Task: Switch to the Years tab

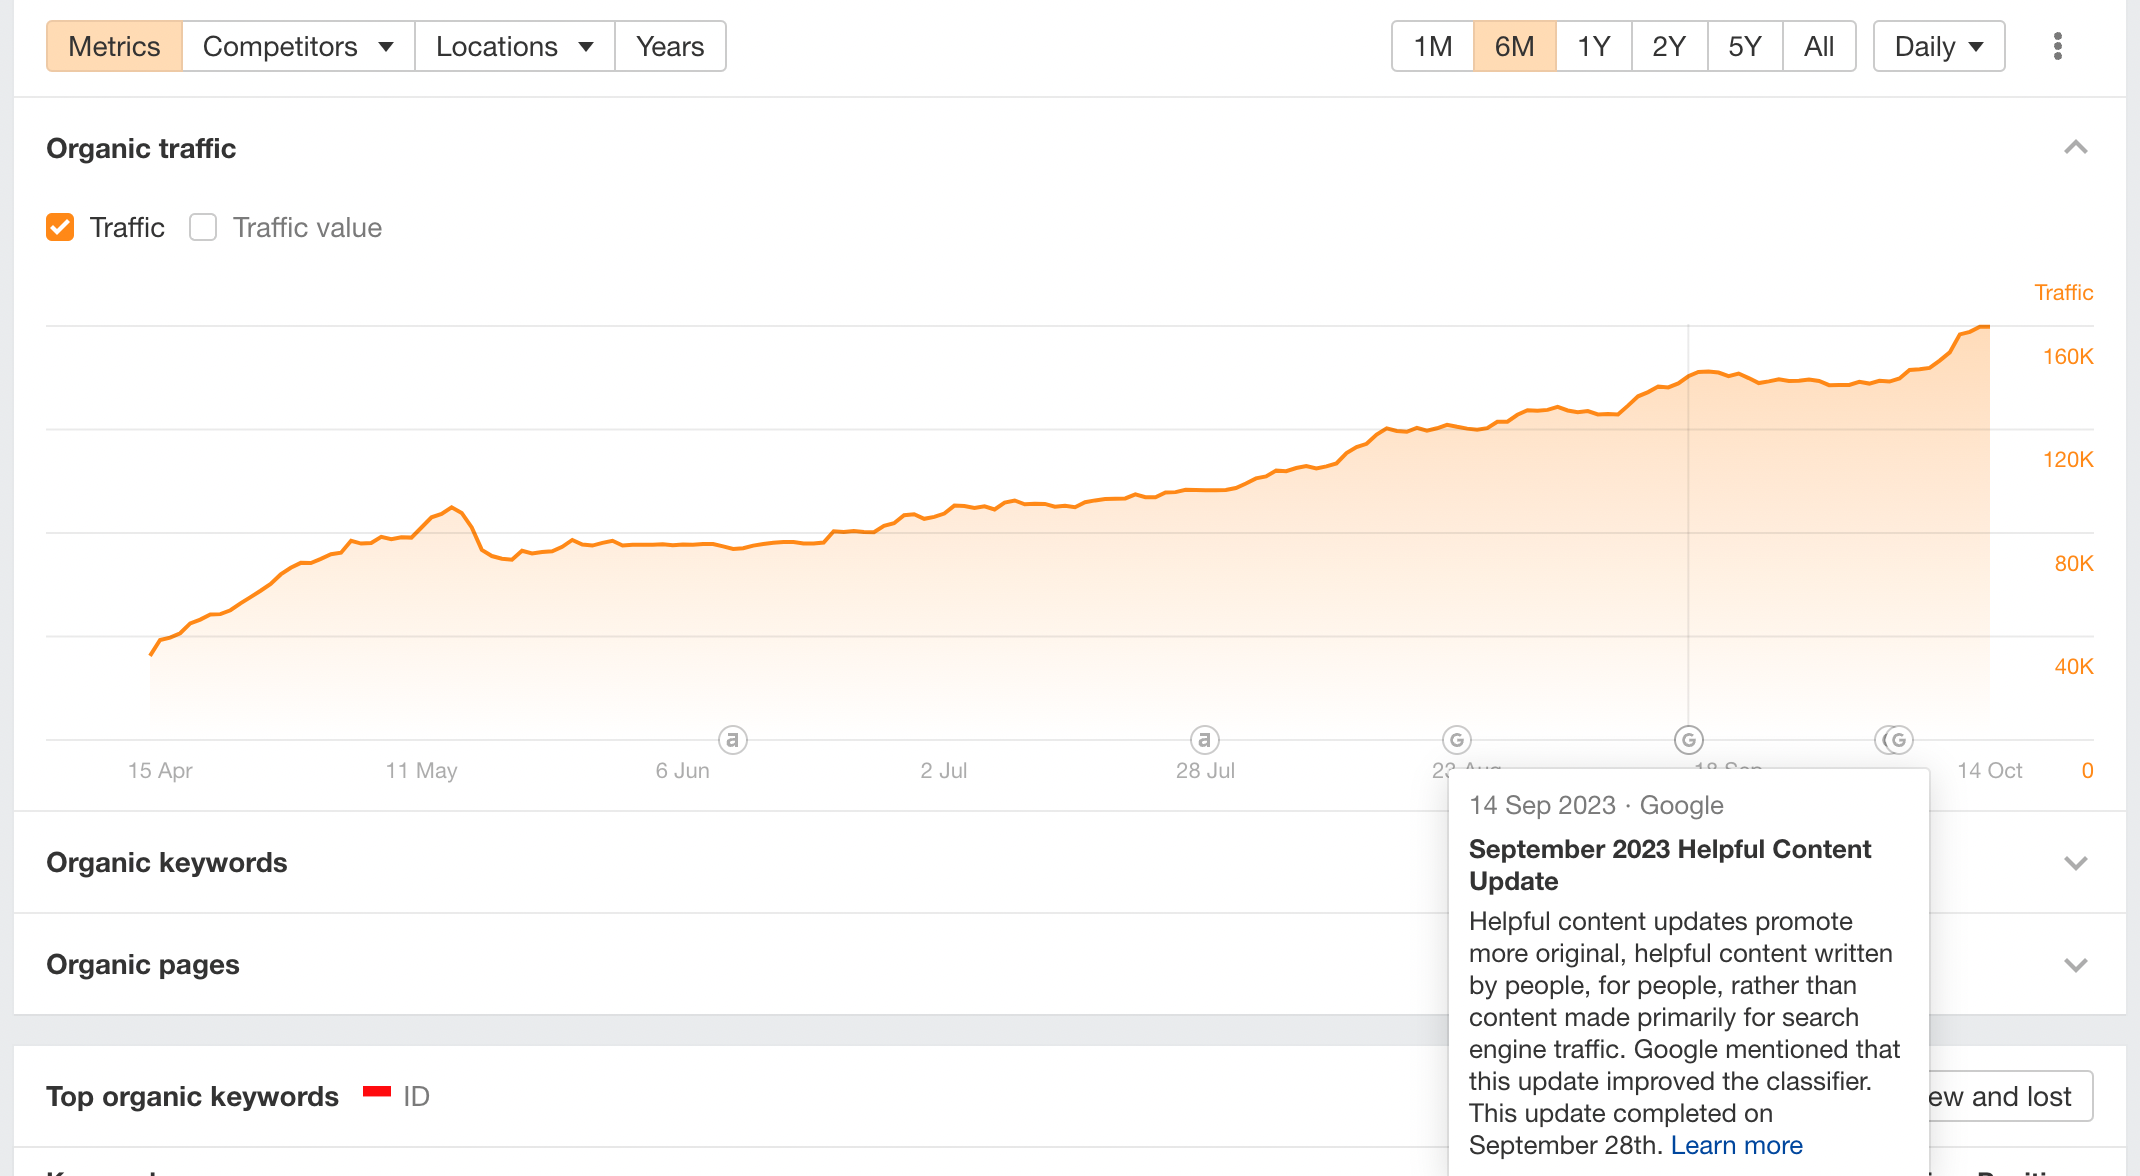Action: click(670, 46)
